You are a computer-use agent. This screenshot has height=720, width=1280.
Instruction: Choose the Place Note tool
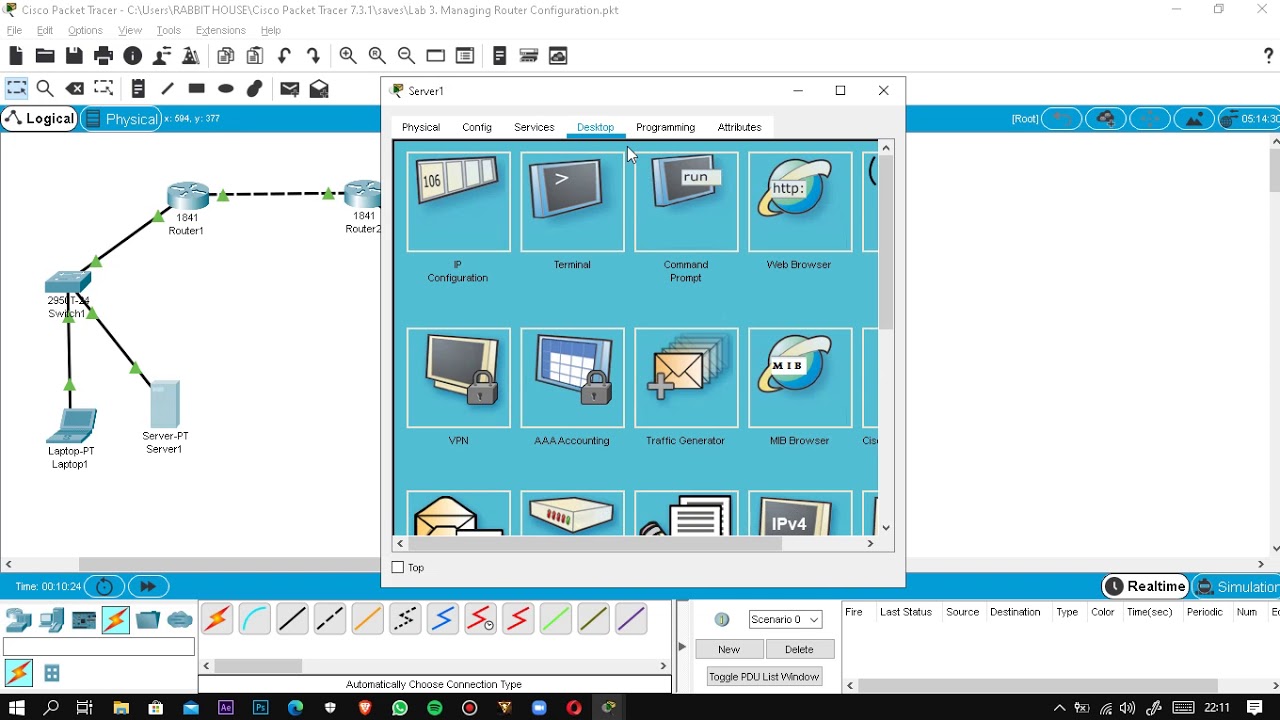(x=138, y=89)
